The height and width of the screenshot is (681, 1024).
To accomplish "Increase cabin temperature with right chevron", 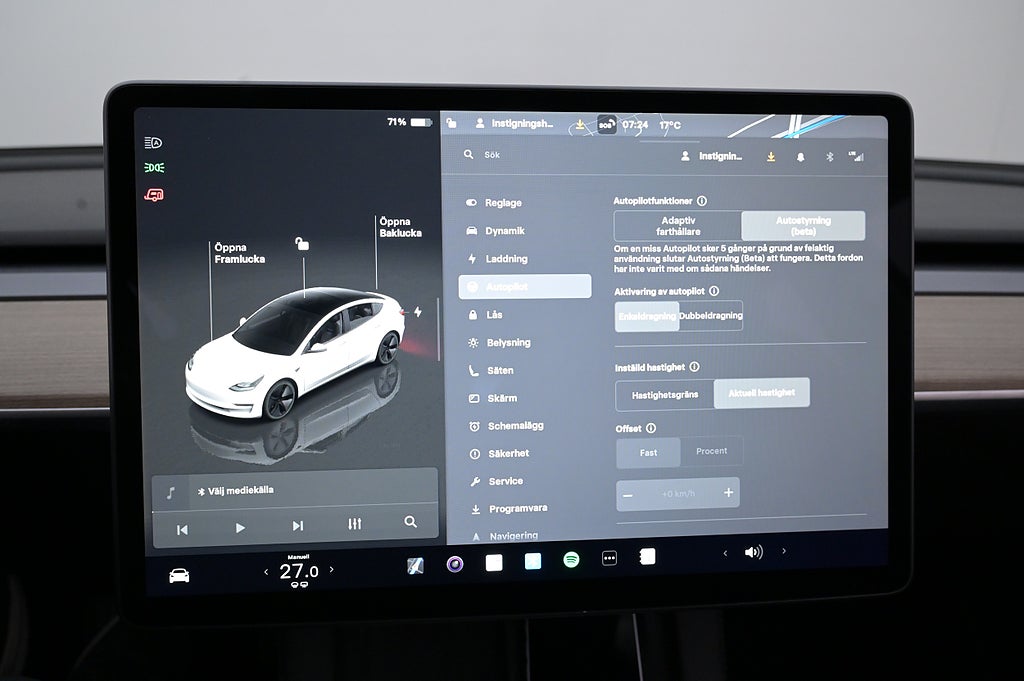I will [332, 570].
